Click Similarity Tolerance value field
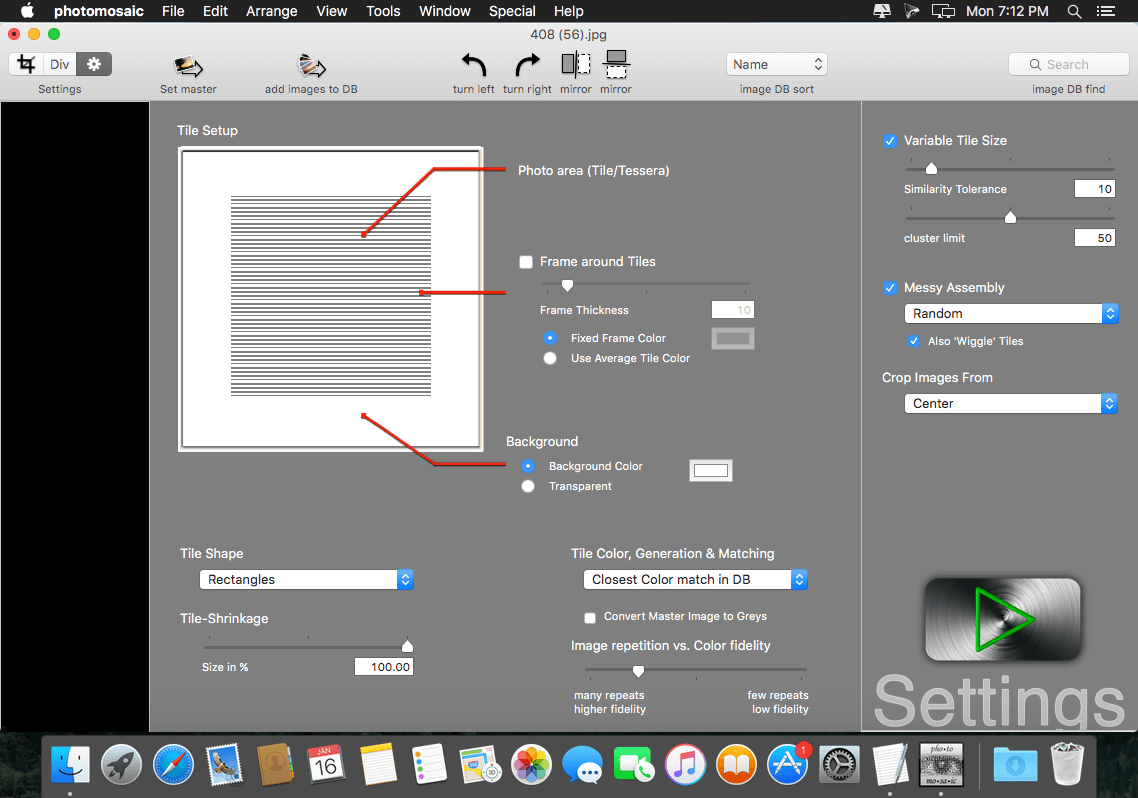This screenshot has height=798, width=1138. coord(1094,189)
